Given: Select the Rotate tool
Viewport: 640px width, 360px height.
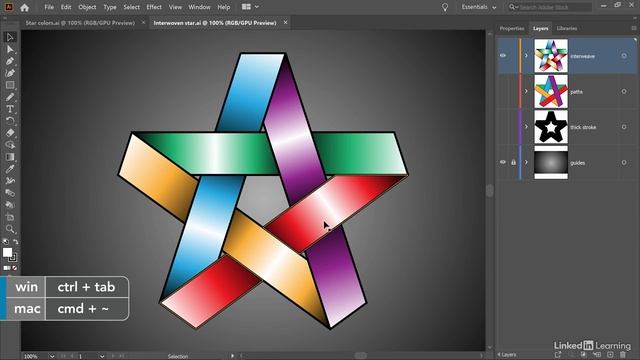Looking at the screenshot, I should (10, 121).
